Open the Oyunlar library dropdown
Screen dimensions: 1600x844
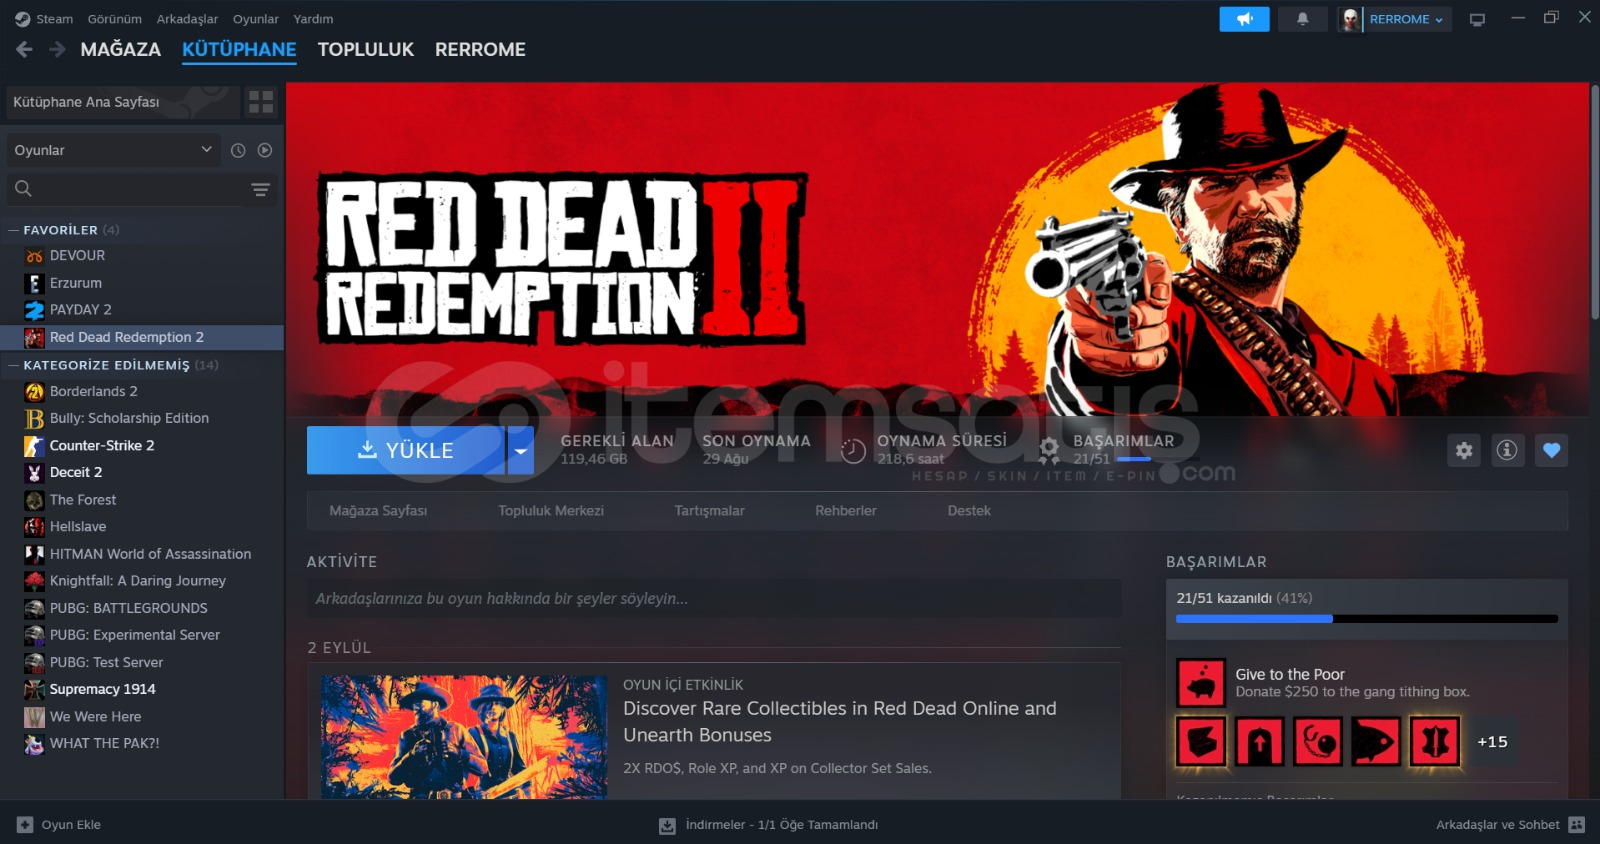tap(113, 150)
